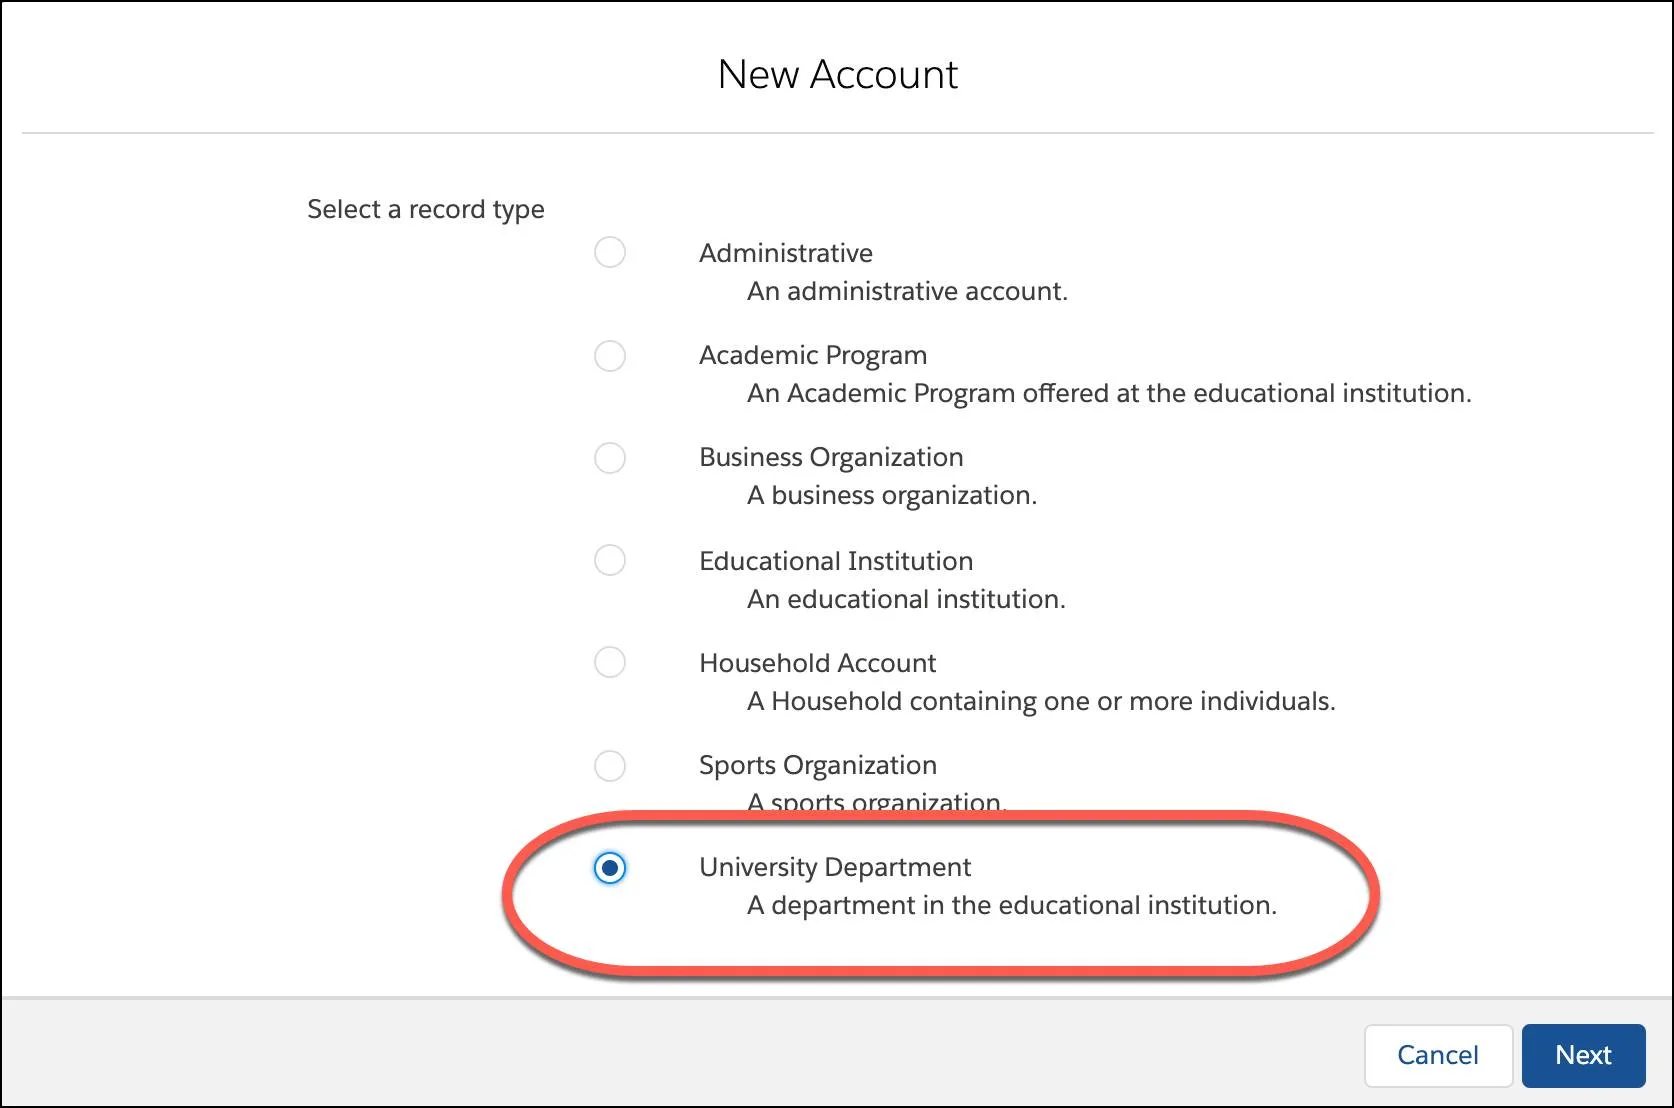Click the Select a record type heading
Image resolution: width=1674 pixels, height=1108 pixels.
(x=426, y=209)
